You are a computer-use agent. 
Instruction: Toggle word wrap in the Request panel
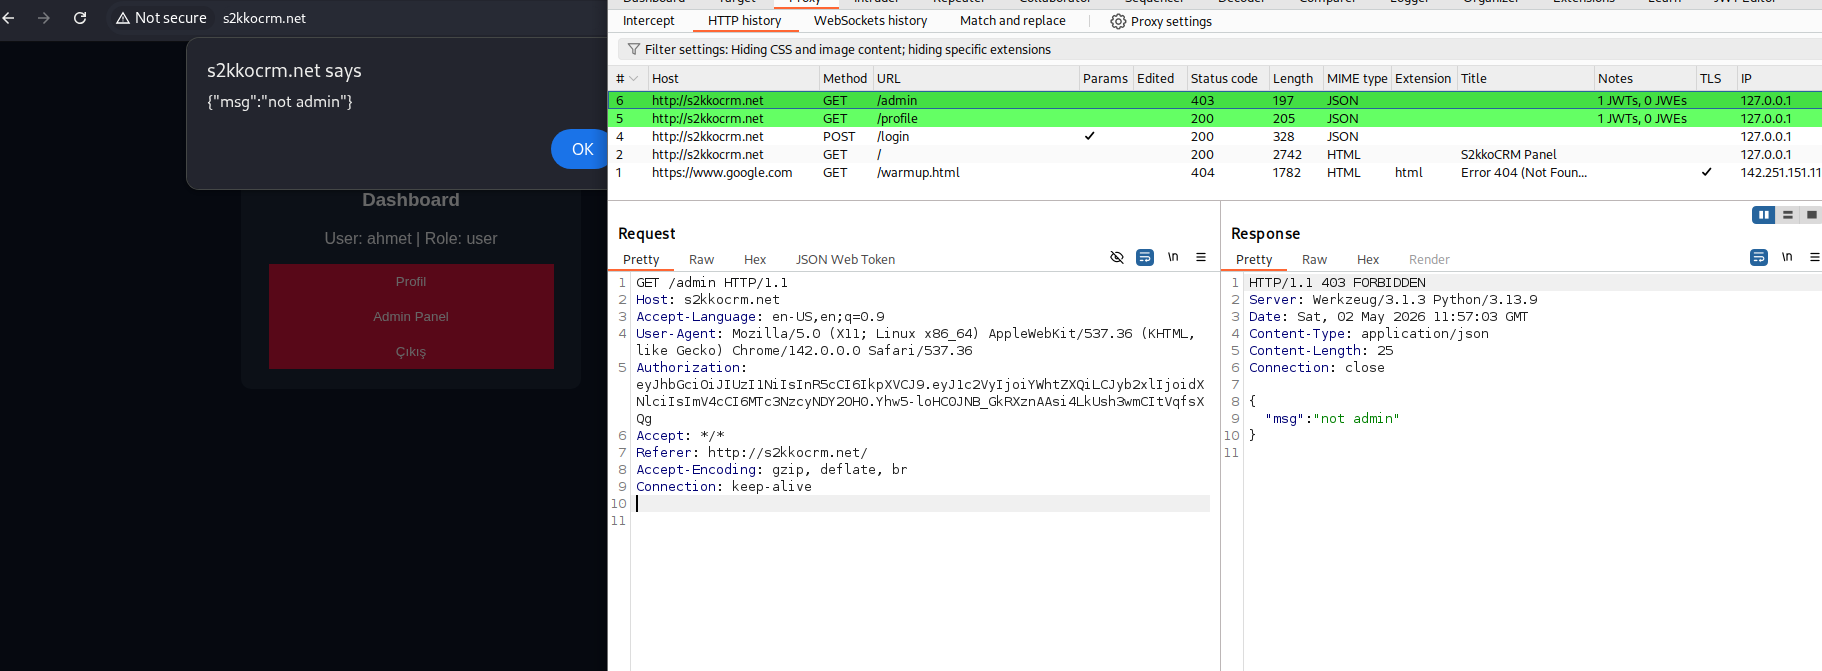pyautogui.click(x=1145, y=257)
